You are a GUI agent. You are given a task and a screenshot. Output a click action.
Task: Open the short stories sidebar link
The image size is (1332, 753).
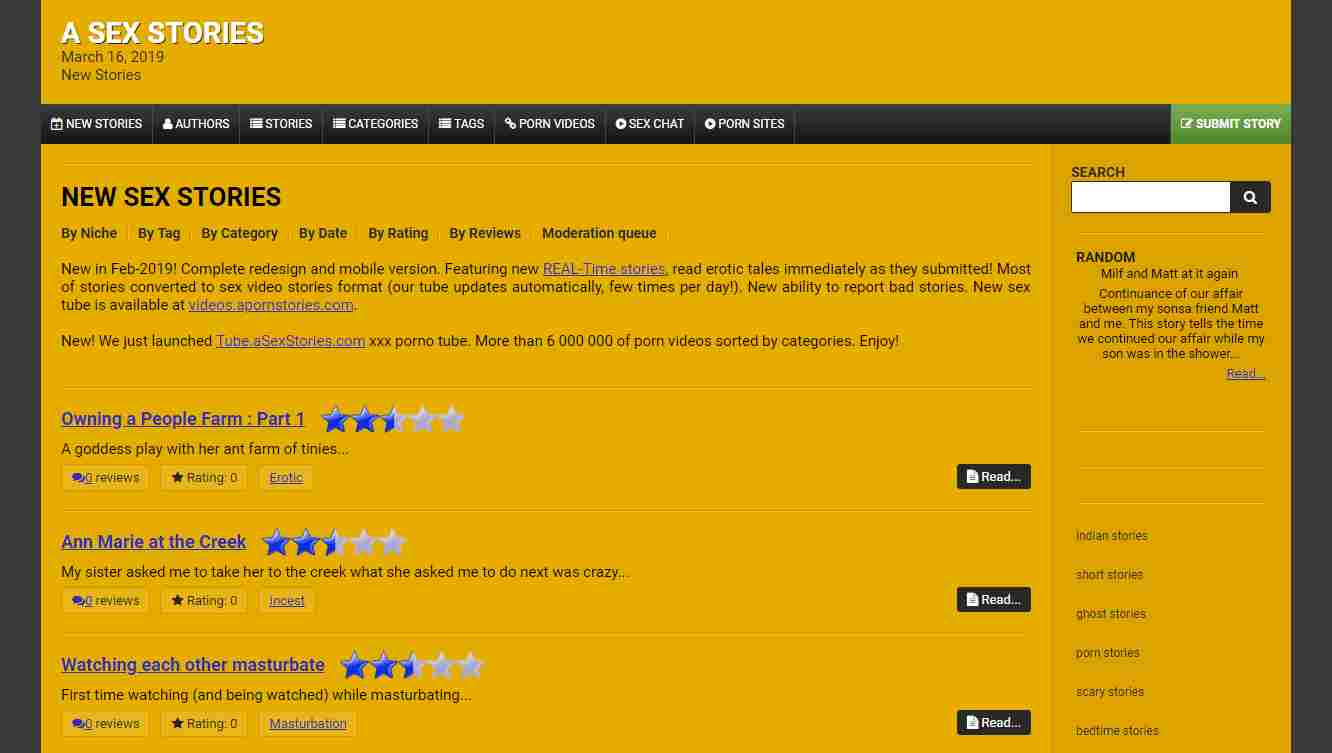[x=1109, y=575]
